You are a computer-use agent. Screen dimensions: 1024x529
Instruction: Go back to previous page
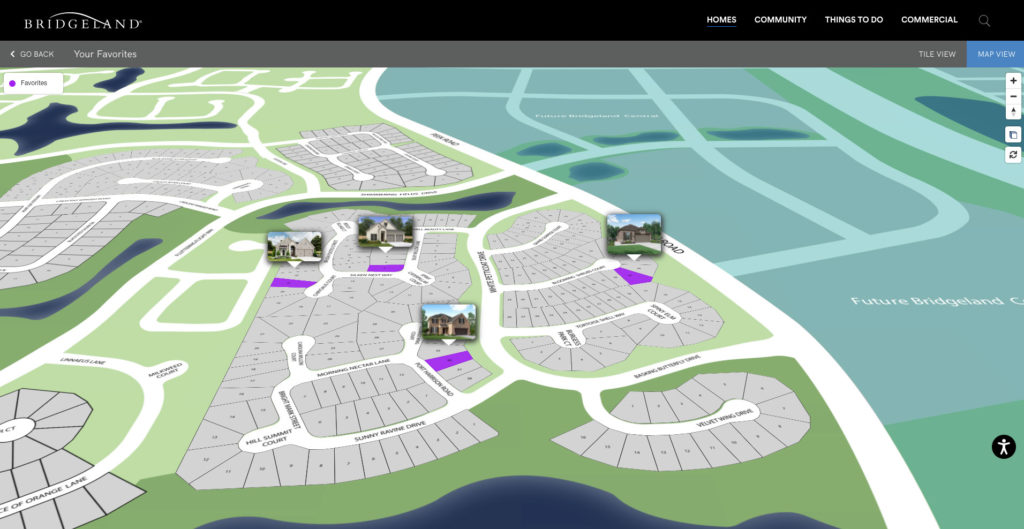tap(32, 54)
